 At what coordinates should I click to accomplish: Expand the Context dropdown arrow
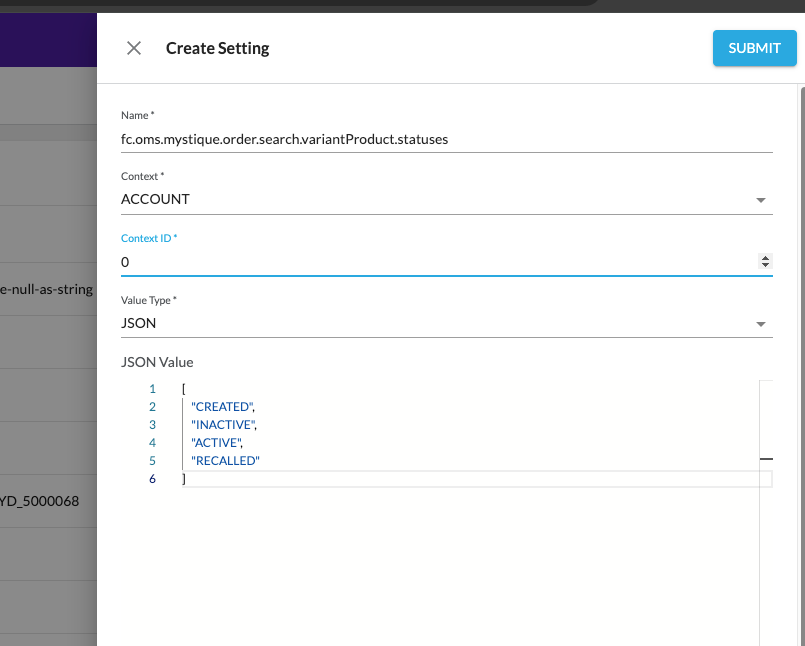pos(761,200)
